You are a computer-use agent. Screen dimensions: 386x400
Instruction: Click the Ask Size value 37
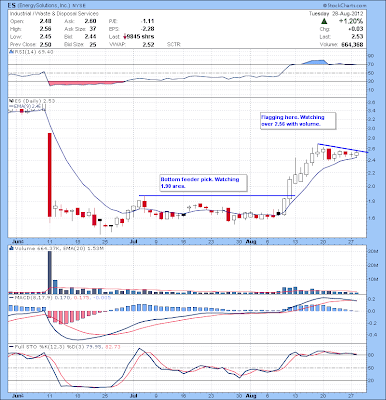point(93,29)
